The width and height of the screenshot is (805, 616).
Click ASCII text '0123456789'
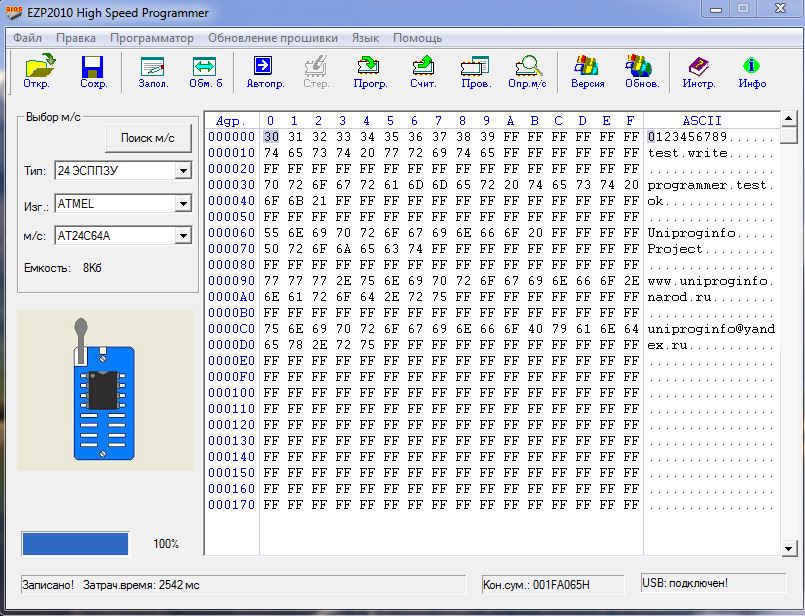point(687,137)
